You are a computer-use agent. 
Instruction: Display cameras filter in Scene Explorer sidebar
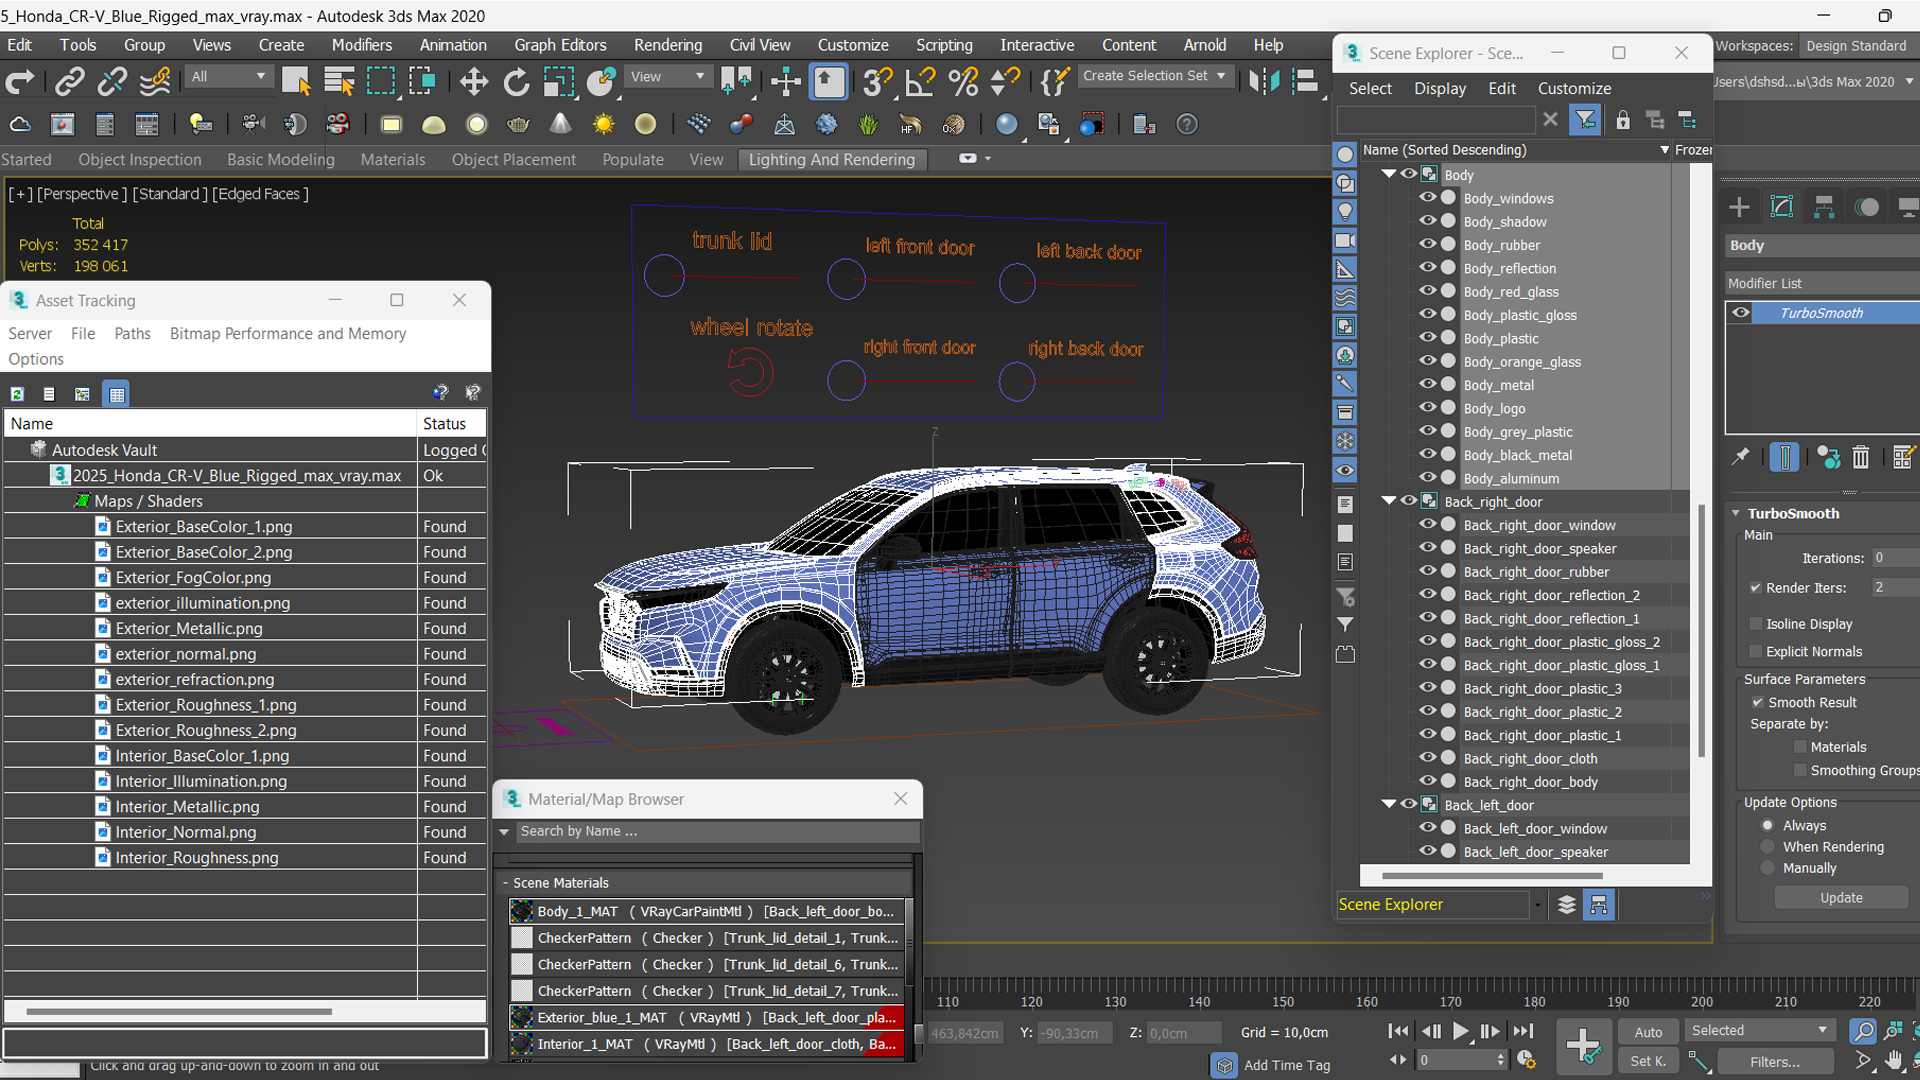click(1345, 241)
